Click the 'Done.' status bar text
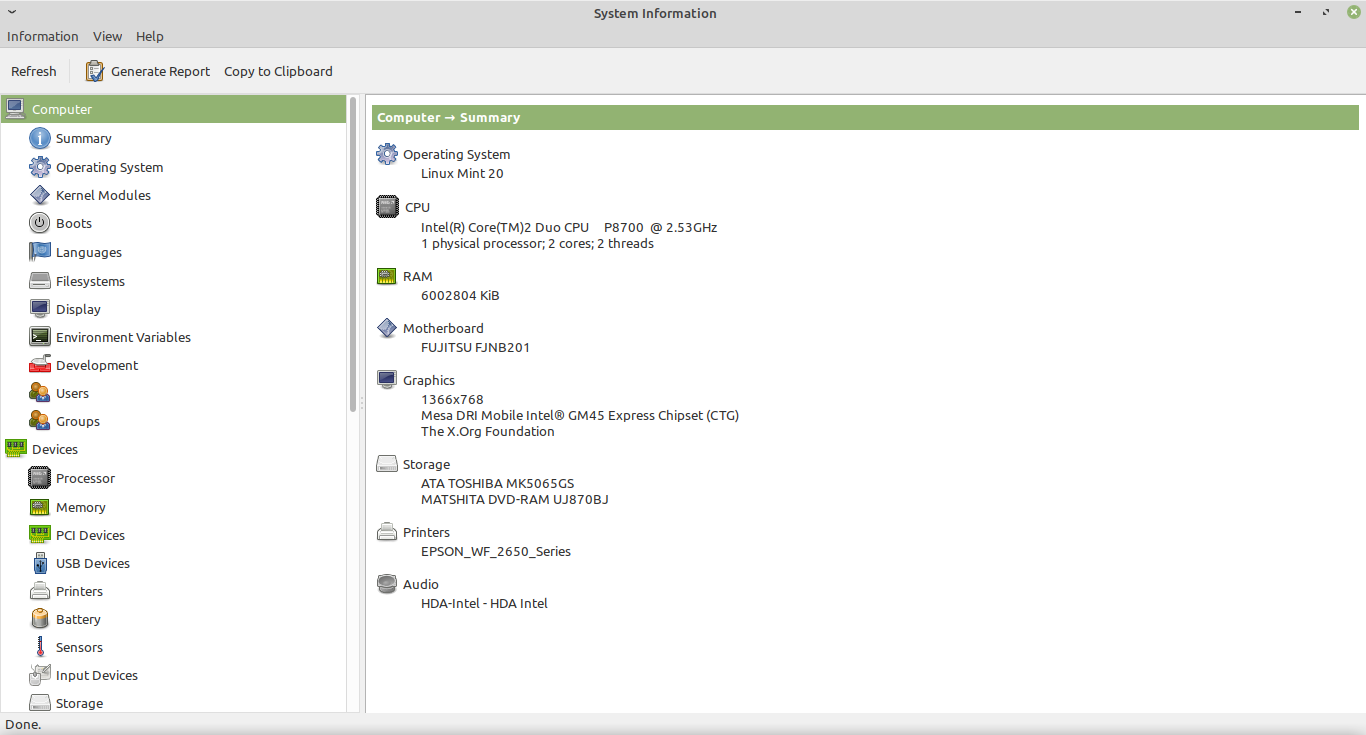The height and width of the screenshot is (735, 1366). coord(24,724)
